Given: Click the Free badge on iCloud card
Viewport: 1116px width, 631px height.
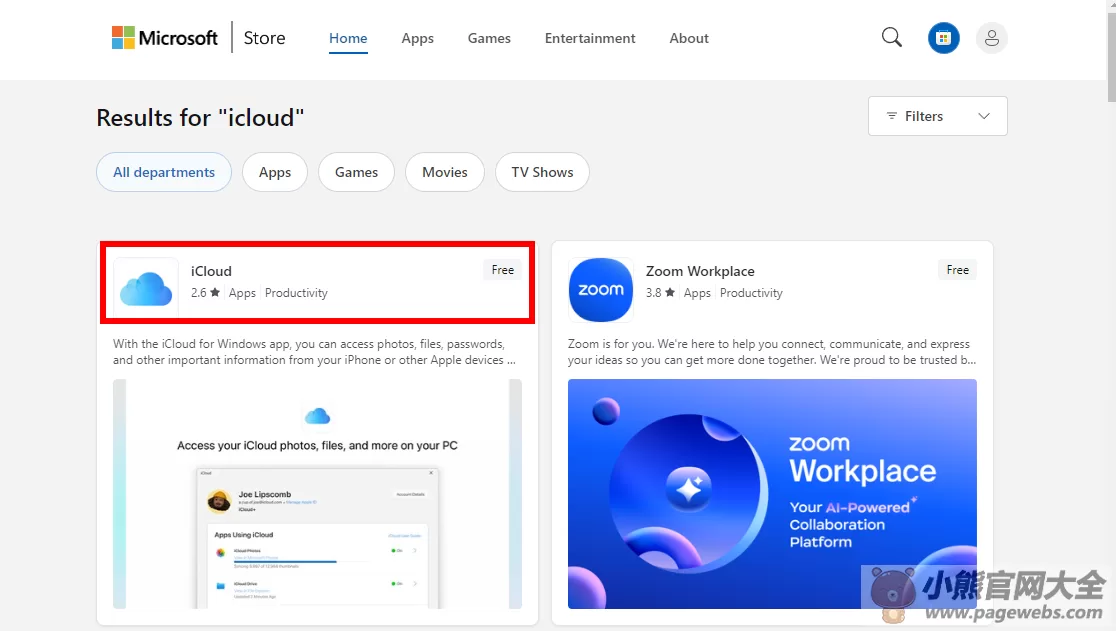Looking at the screenshot, I should (502, 270).
